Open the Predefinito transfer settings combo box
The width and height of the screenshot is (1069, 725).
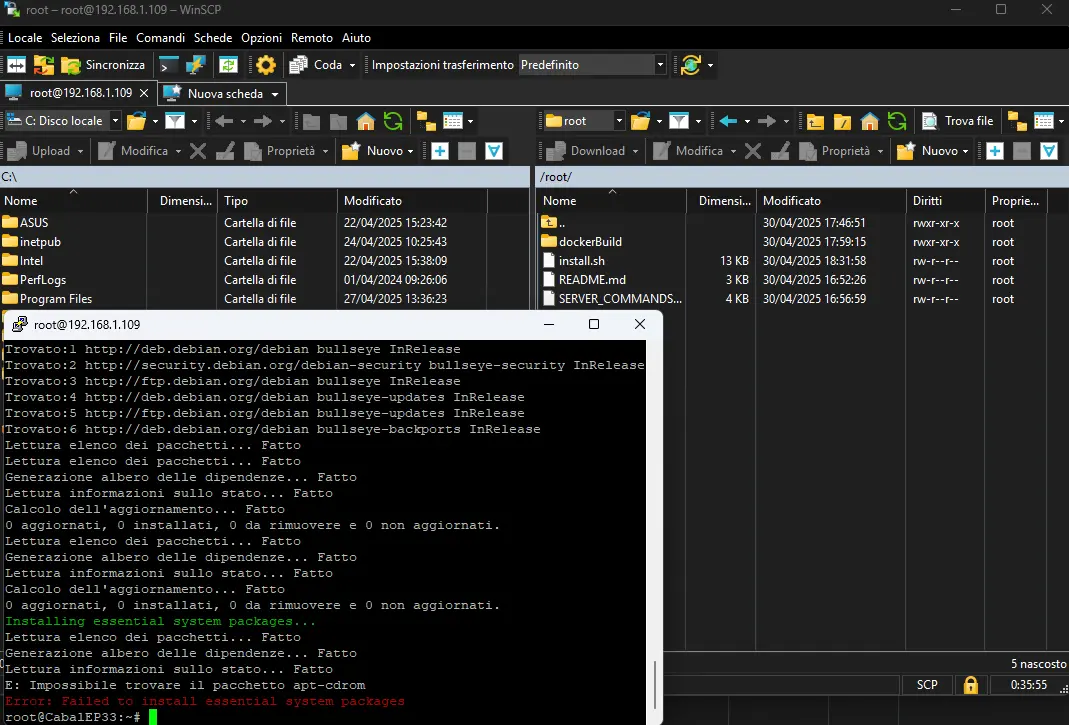click(592, 65)
